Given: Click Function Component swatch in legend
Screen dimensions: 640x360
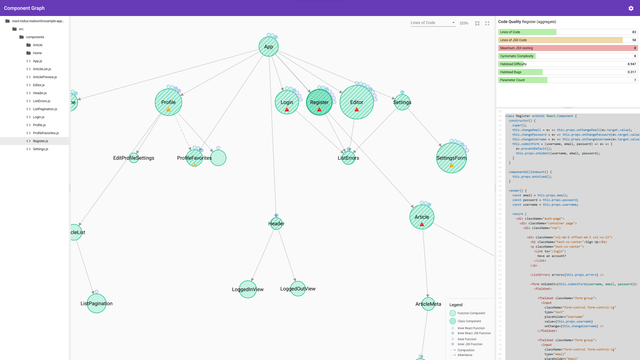Looking at the screenshot, I should pyautogui.click(x=452, y=313).
